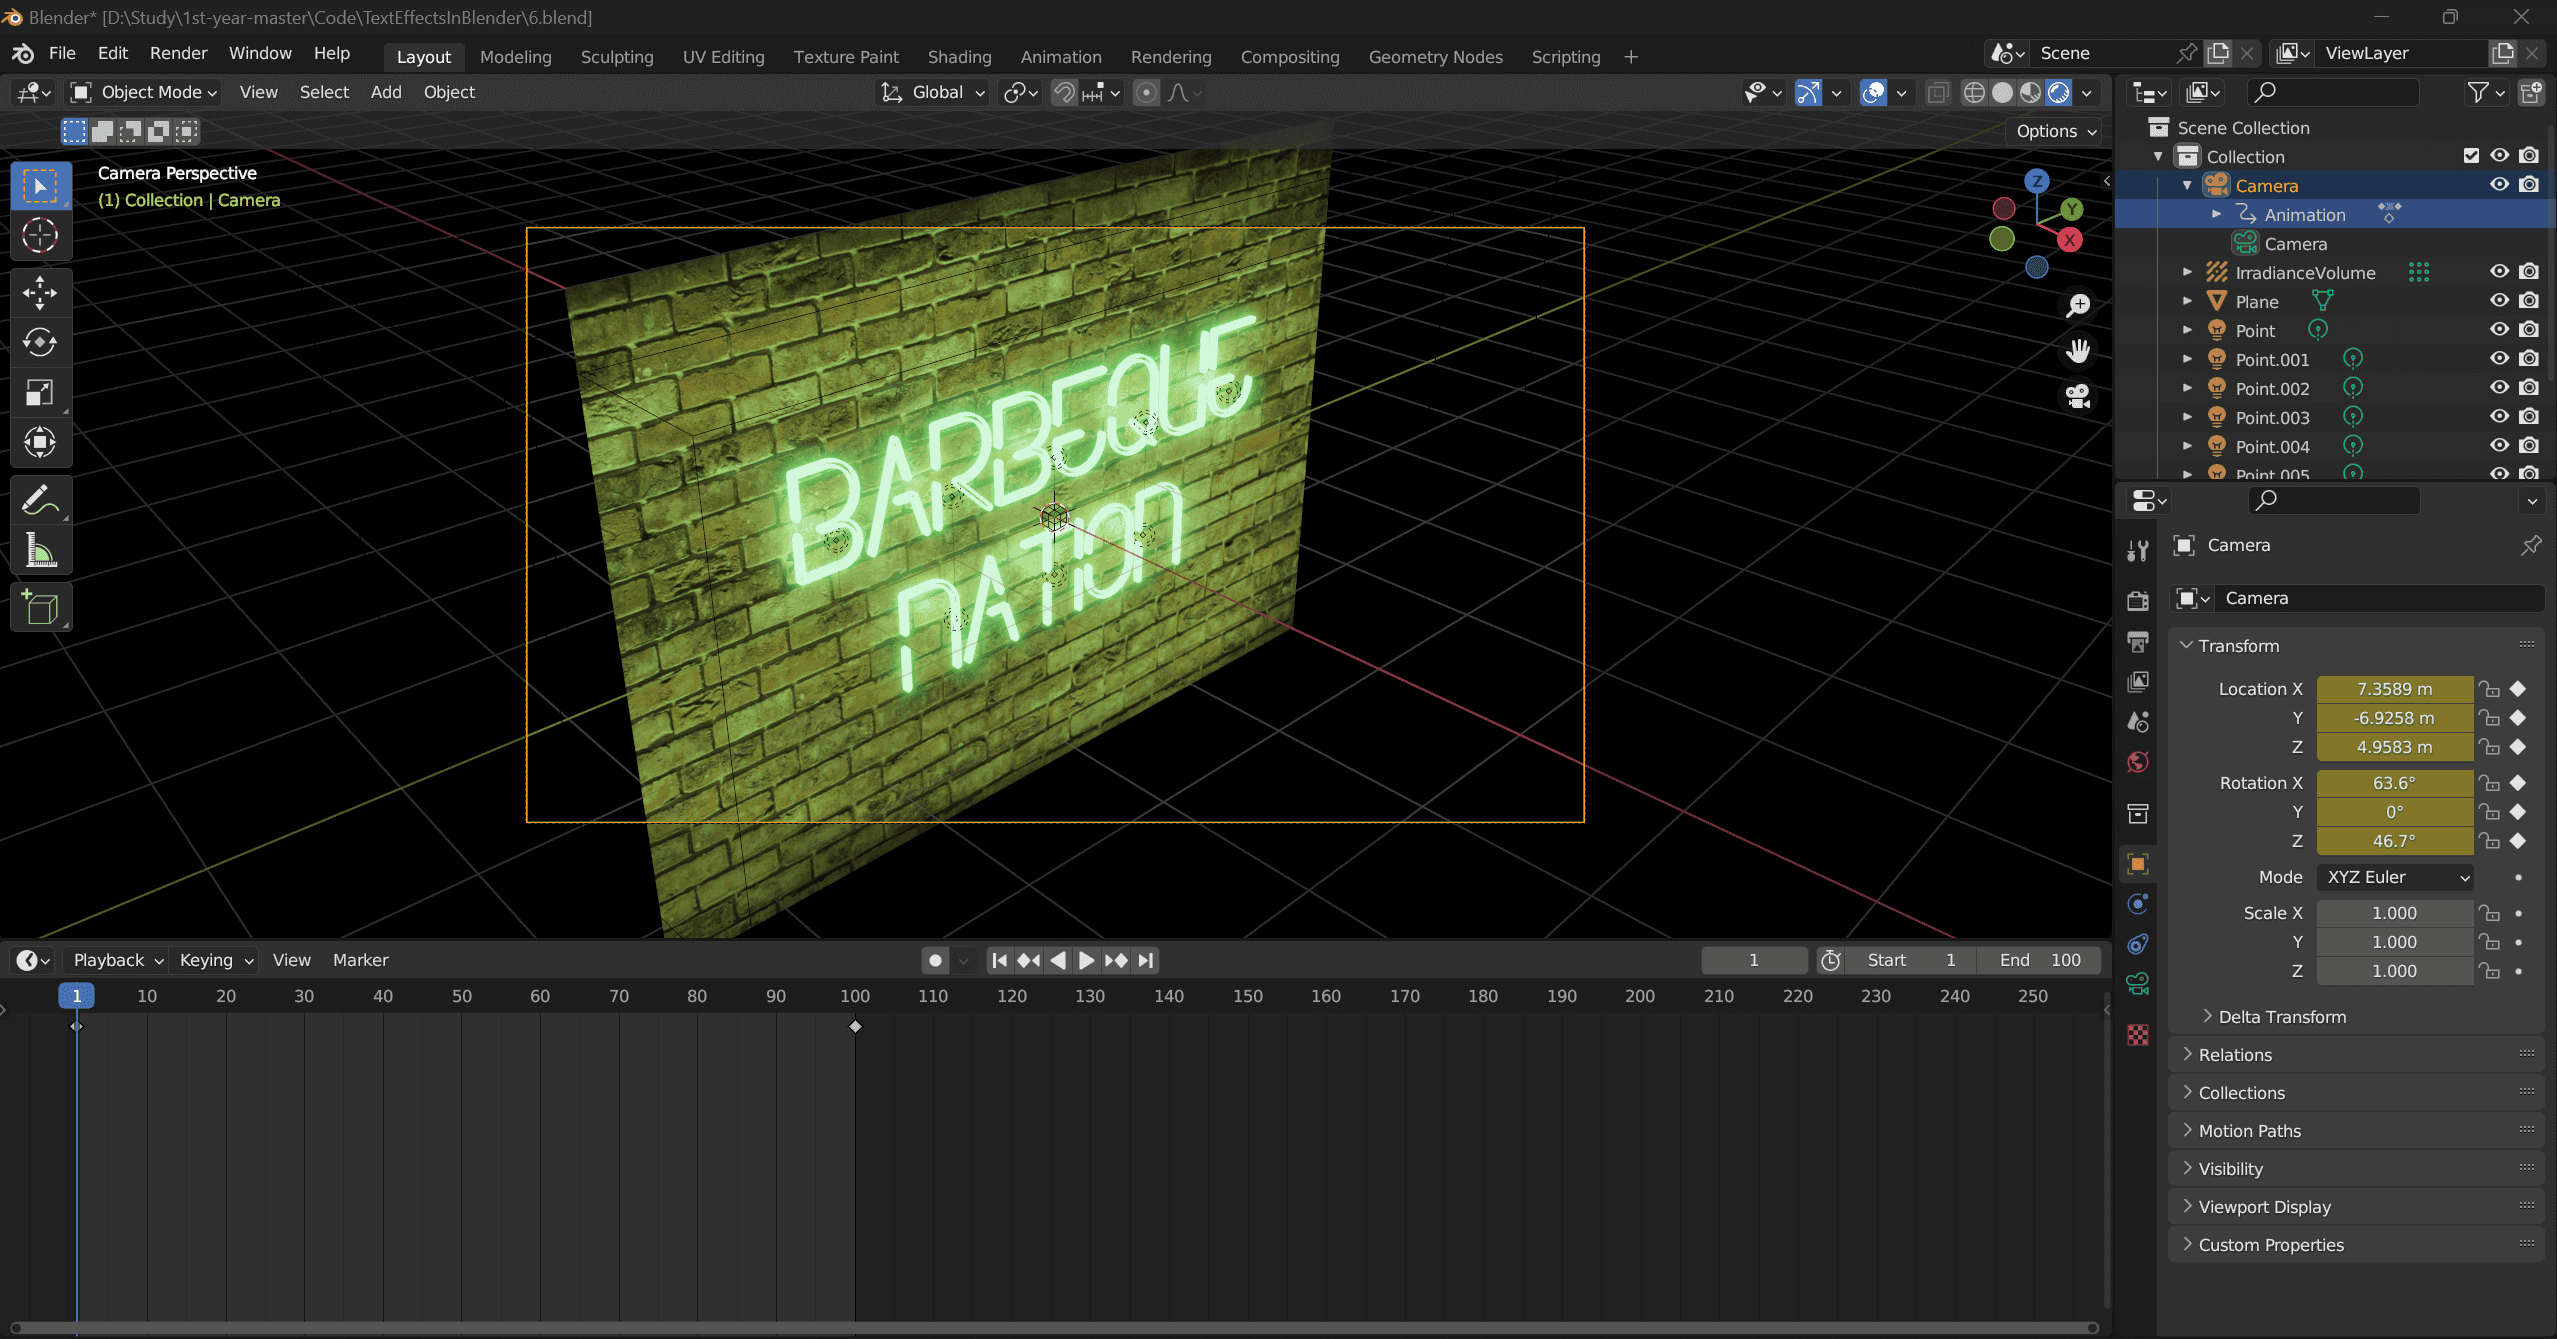2557x1339 pixels.
Task: Uncheck the Collection exclude checkbox
Action: [x=2471, y=156]
